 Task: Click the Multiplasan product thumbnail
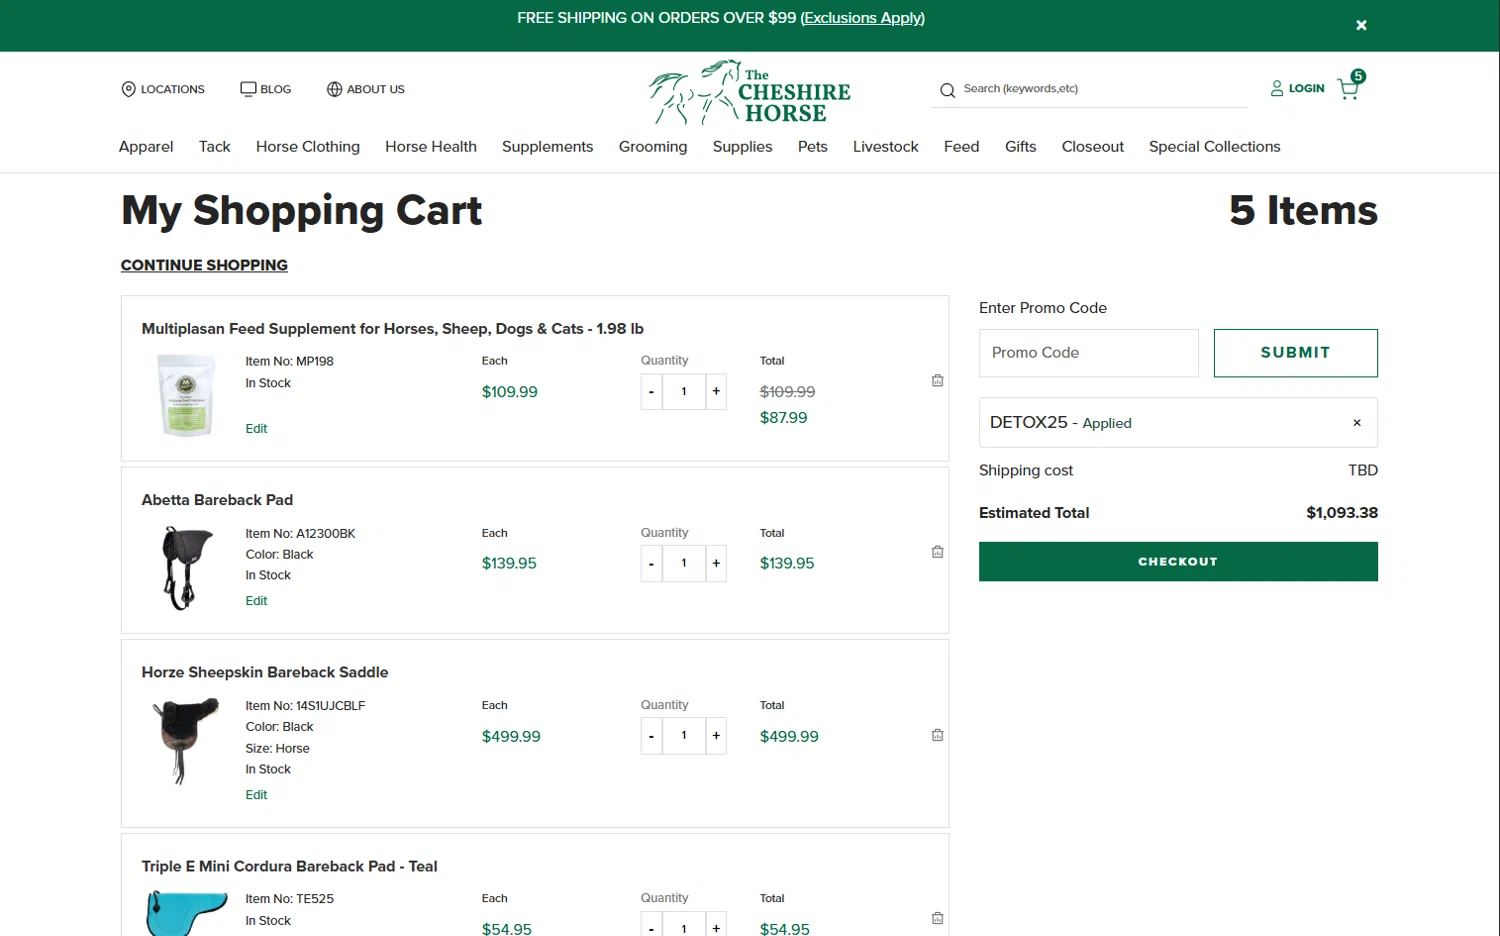(186, 395)
